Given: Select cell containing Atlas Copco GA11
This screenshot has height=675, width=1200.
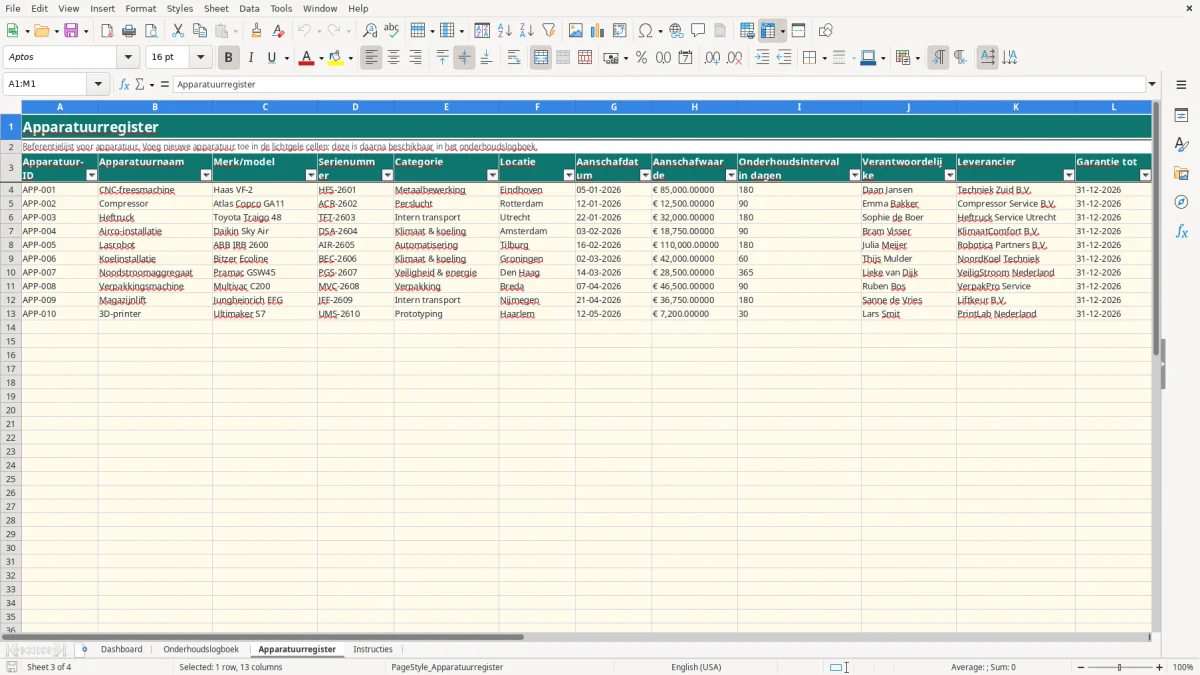Looking at the screenshot, I should [x=264, y=204].
